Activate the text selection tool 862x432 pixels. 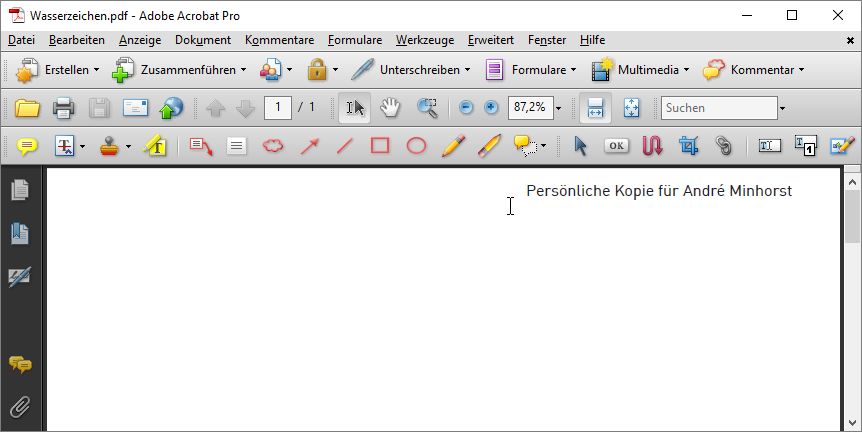coord(355,107)
